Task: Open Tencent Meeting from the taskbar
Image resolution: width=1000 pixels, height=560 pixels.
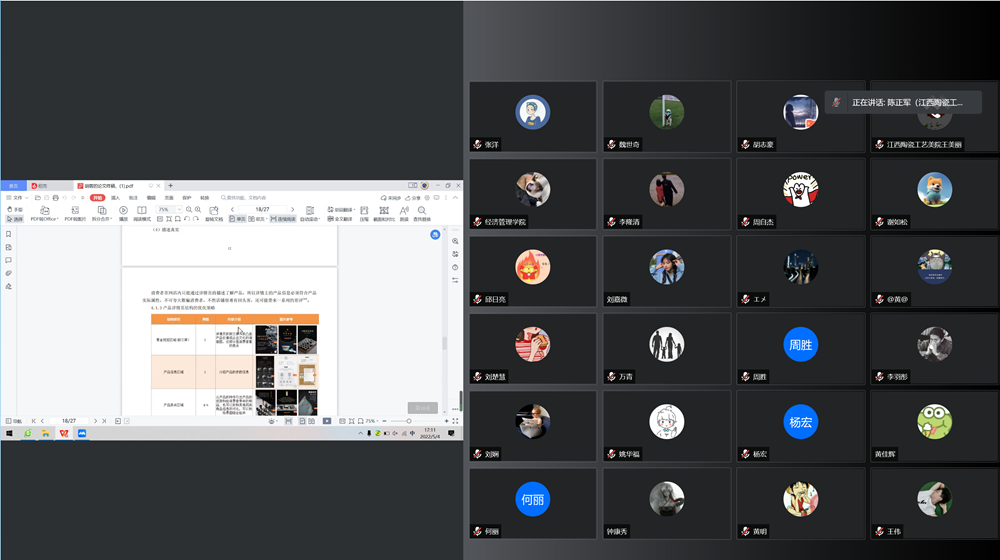Action: 82,433
